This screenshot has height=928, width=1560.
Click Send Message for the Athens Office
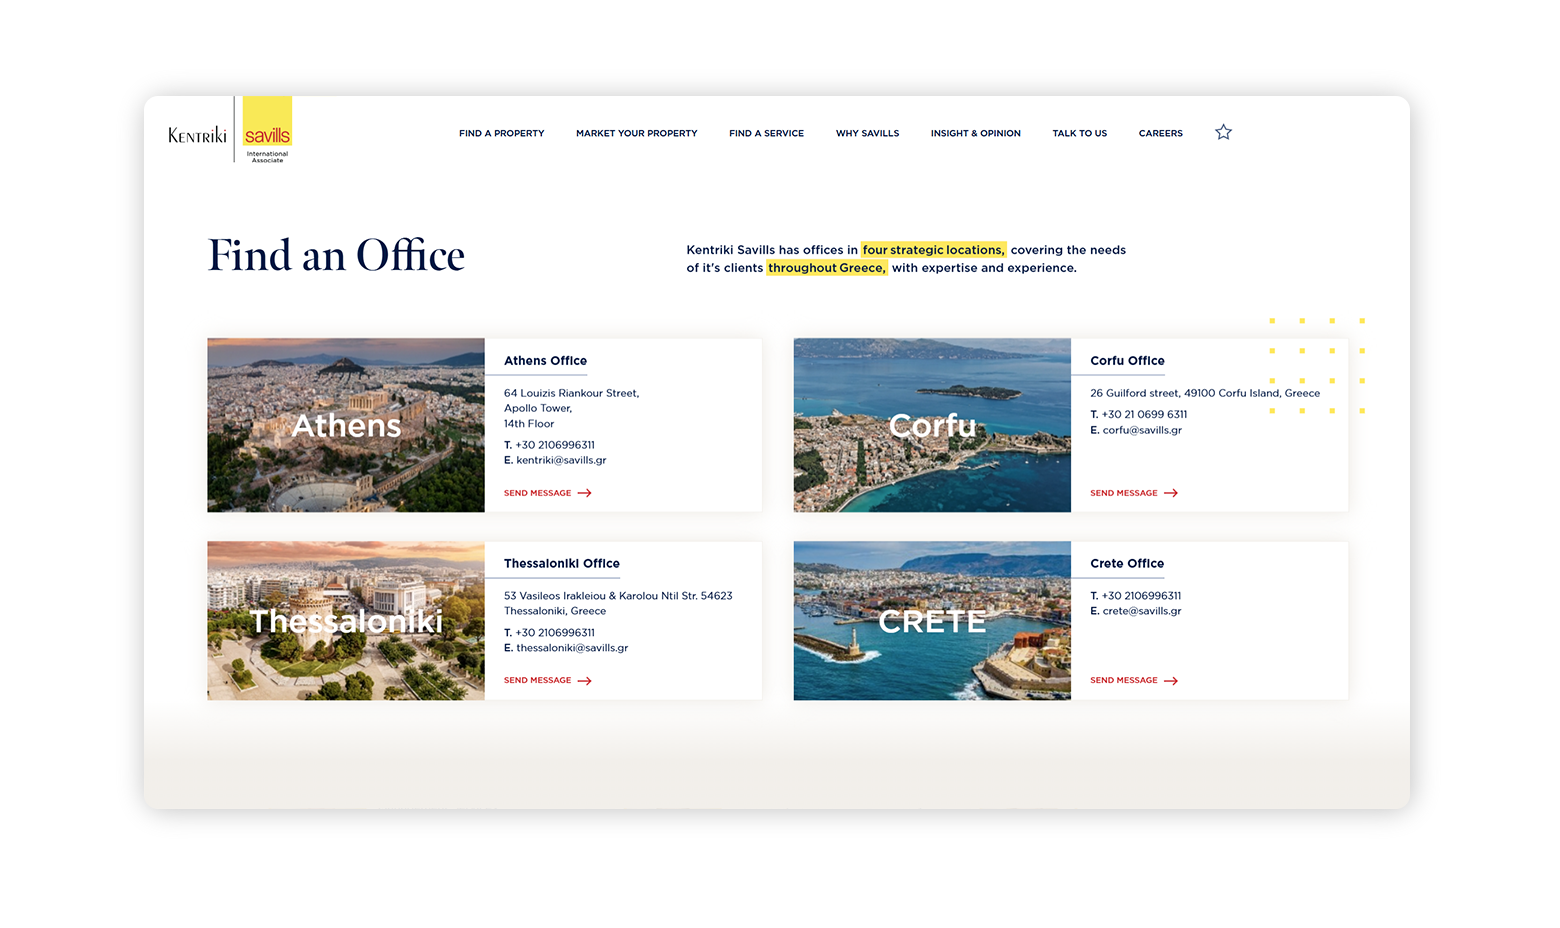click(537, 492)
